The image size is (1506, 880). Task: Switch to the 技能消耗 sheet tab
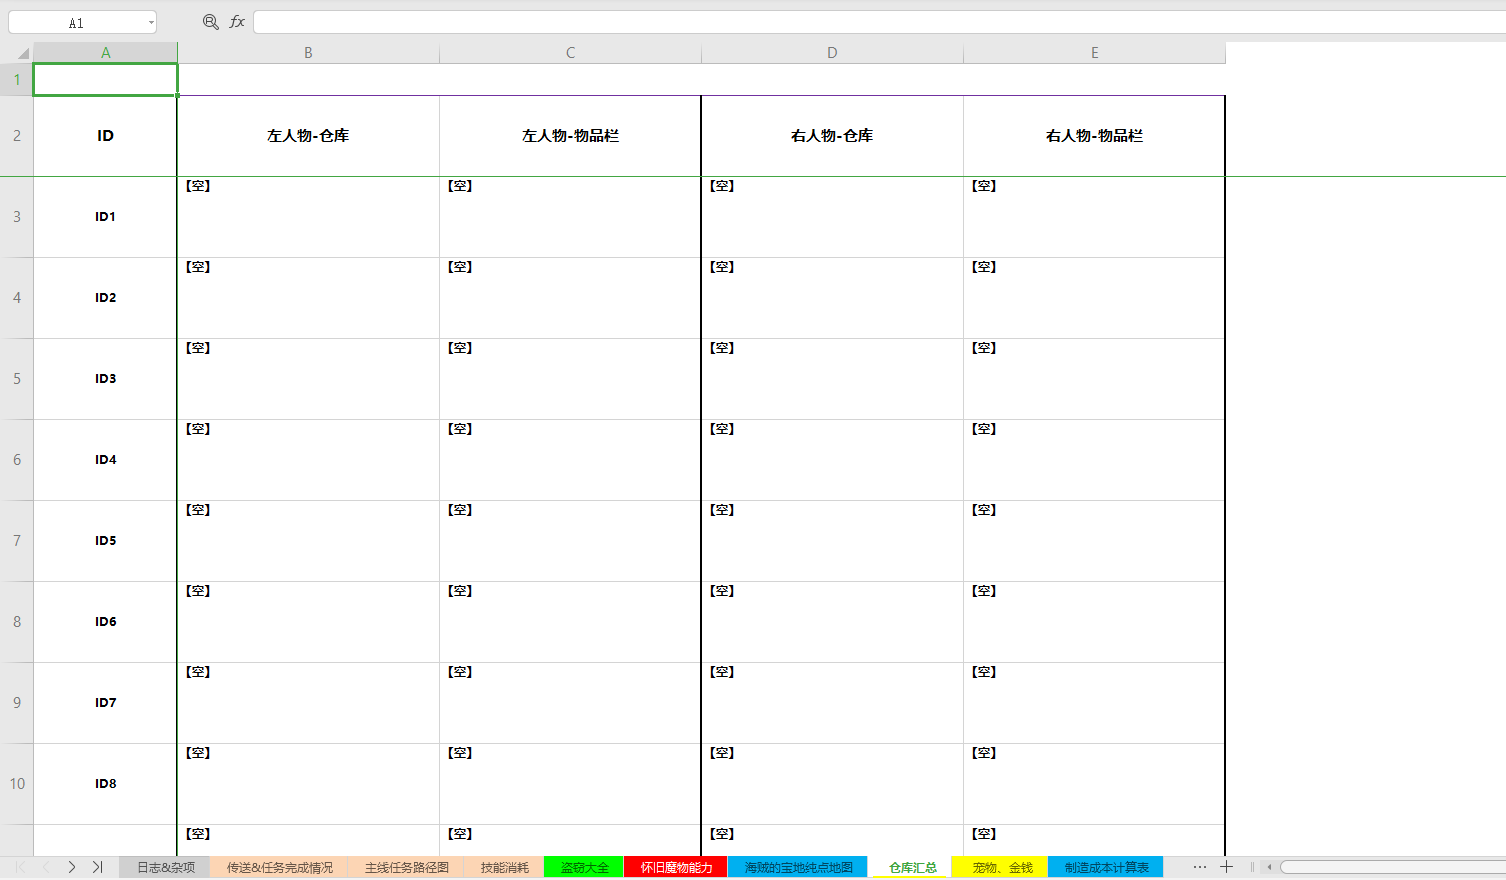click(x=504, y=867)
